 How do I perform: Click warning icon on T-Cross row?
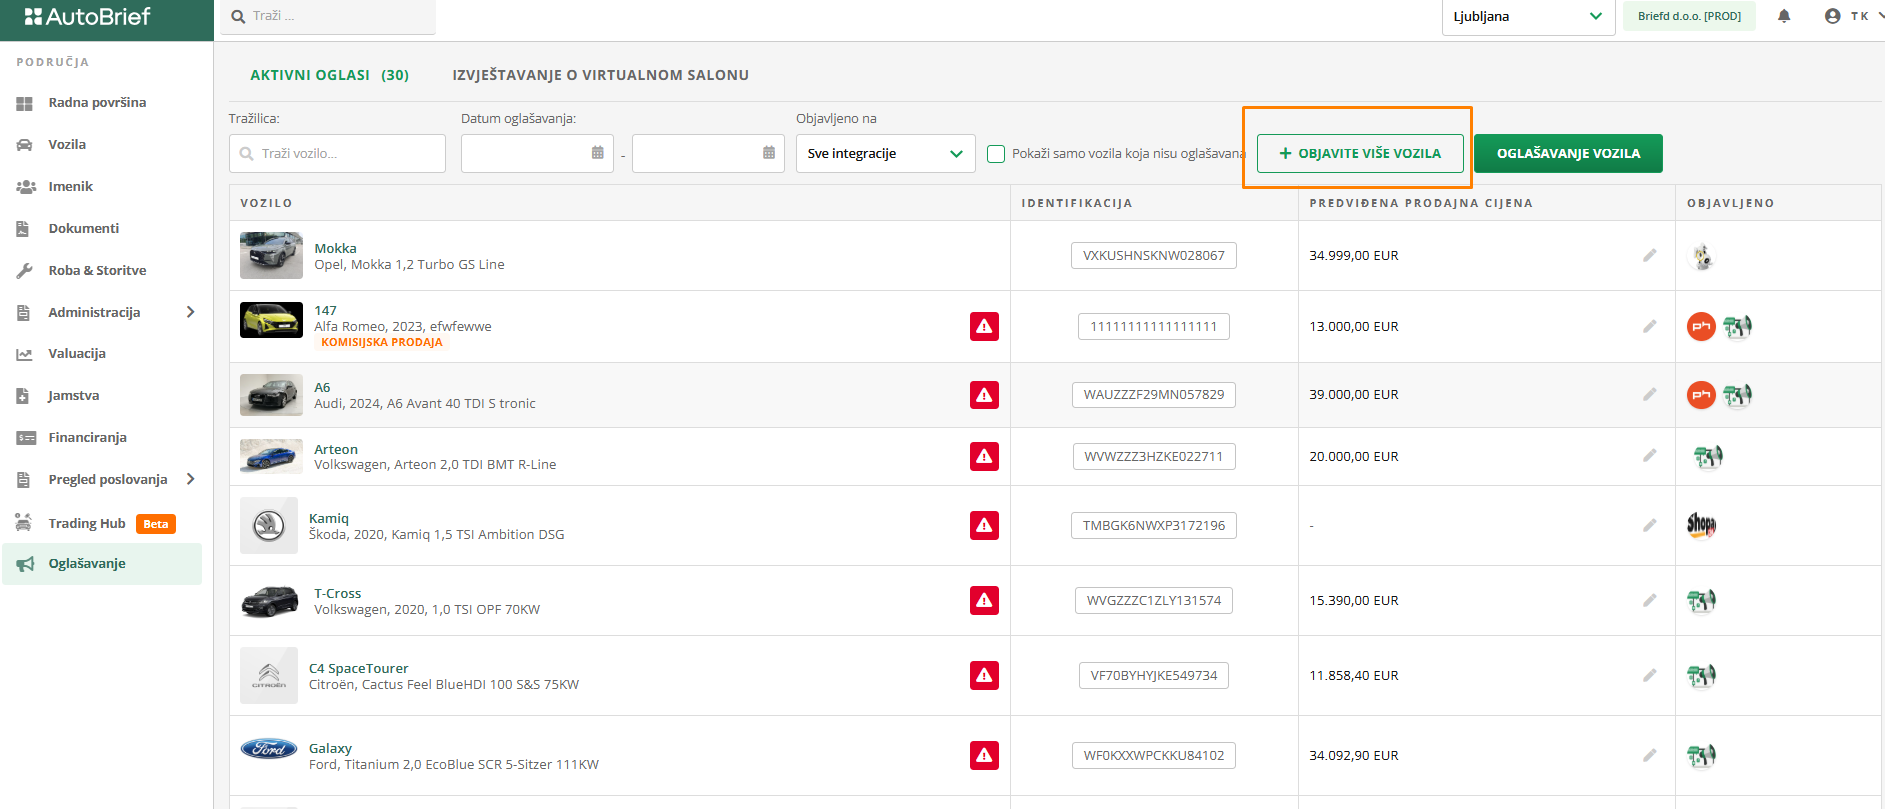pos(984,600)
